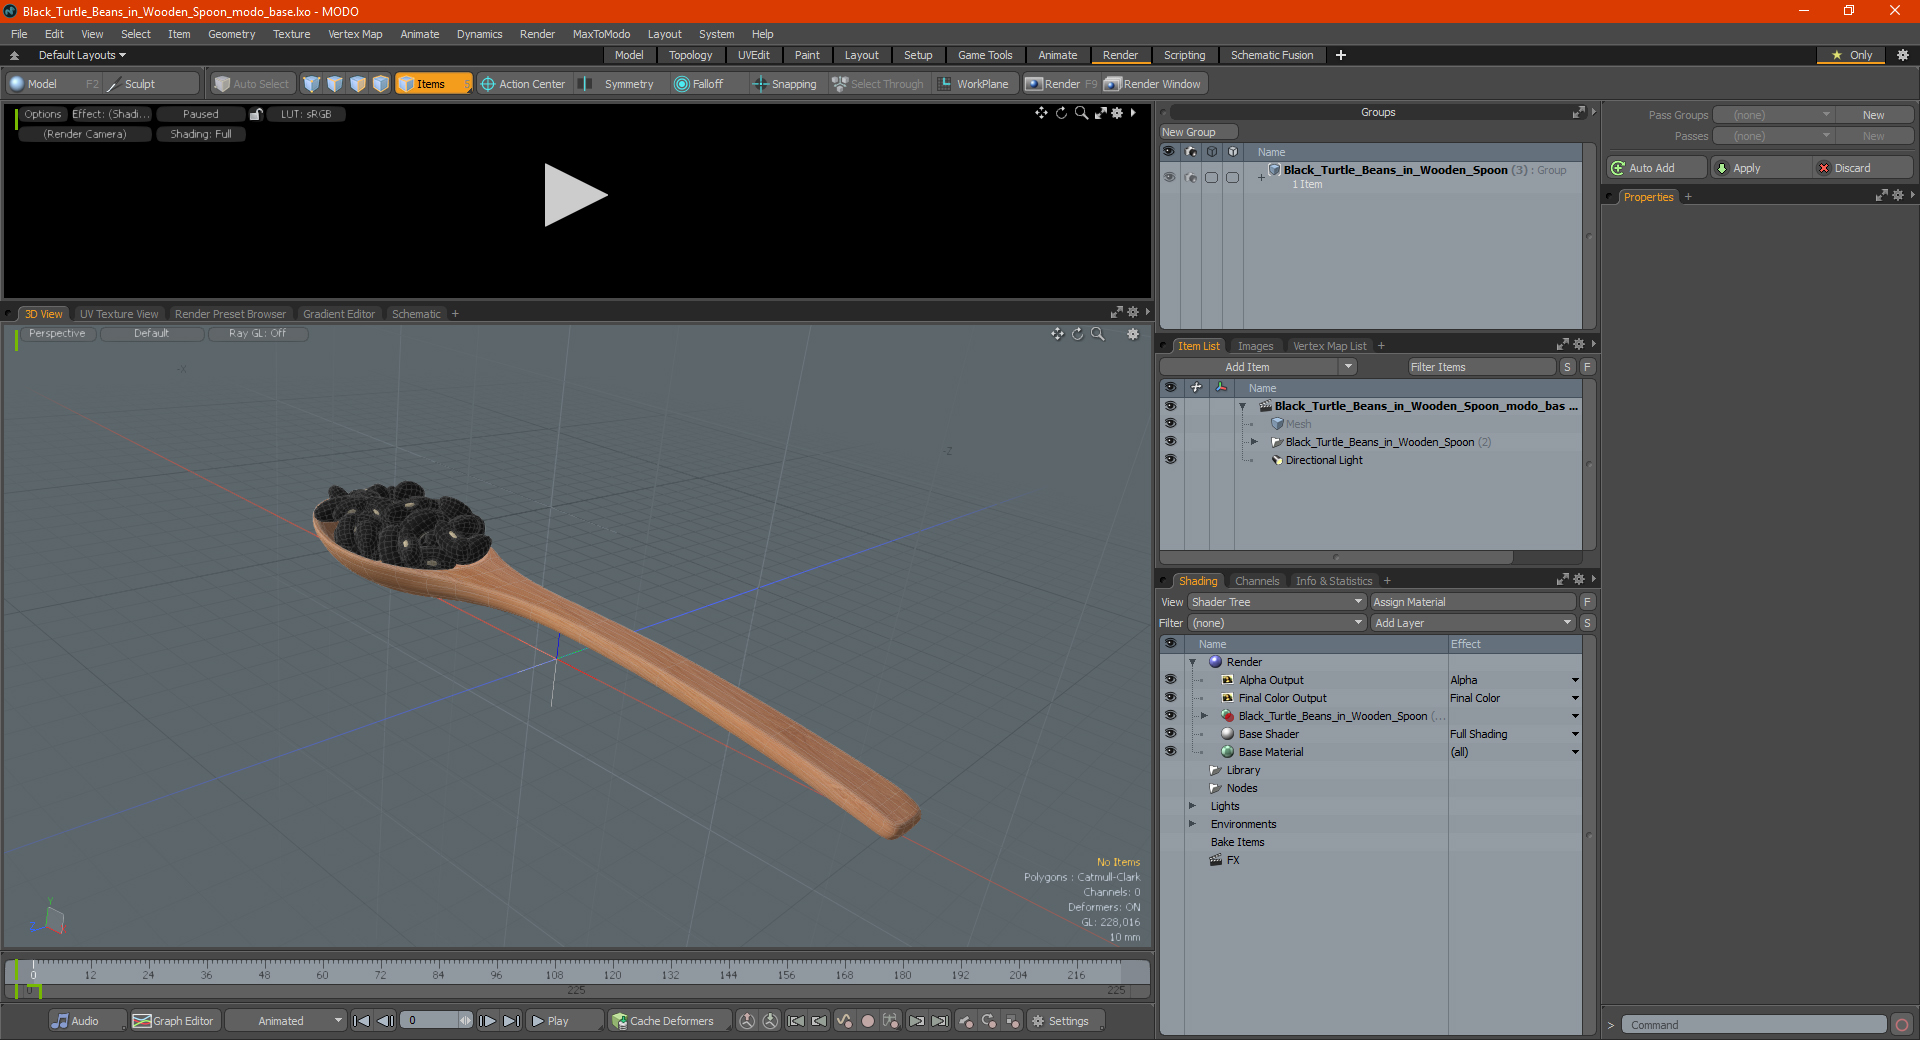Click the current frame input field
This screenshot has height=1040, width=1920.
(x=431, y=1021)
